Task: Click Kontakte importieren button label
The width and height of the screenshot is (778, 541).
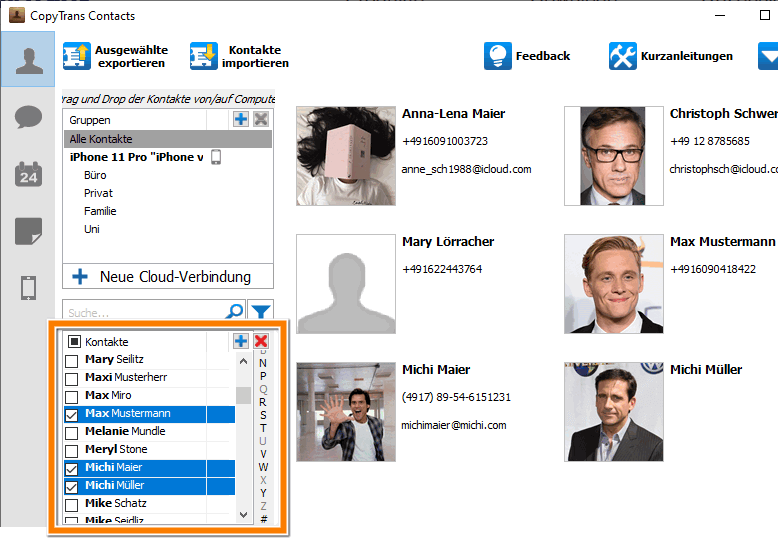Action: pos(255,56)
